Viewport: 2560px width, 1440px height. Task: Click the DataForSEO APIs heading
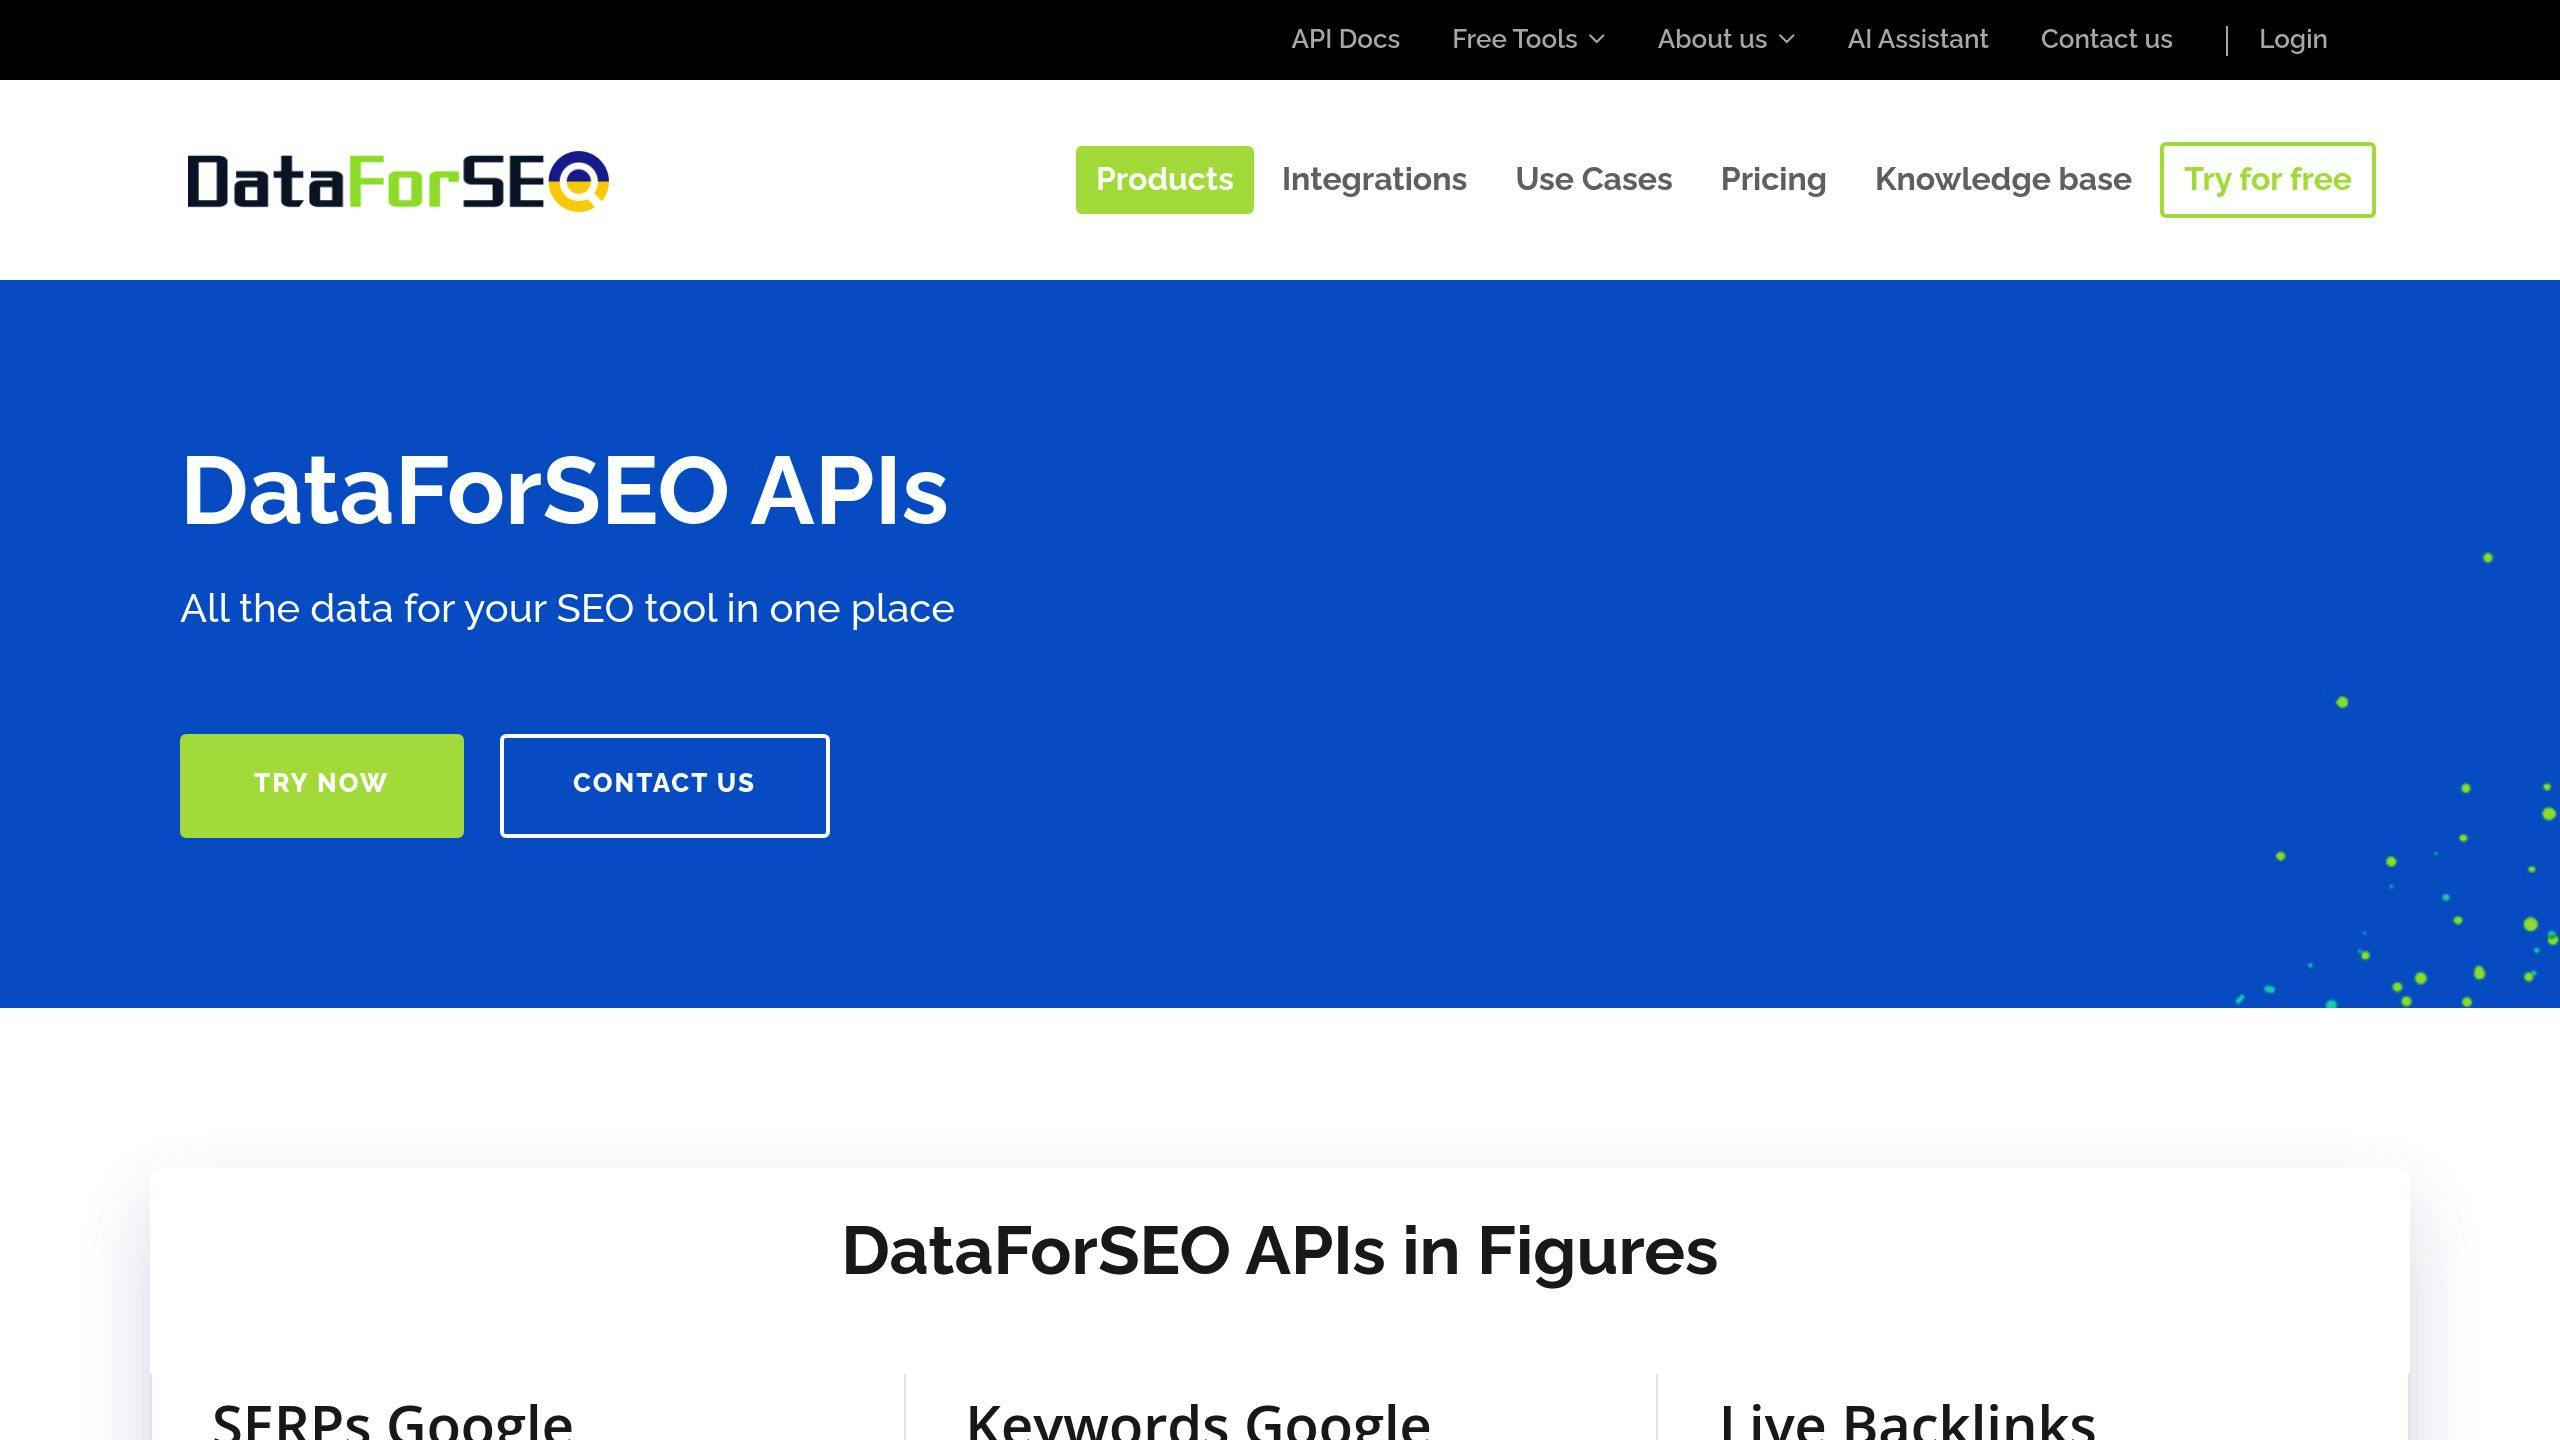(x=564, y=490)
